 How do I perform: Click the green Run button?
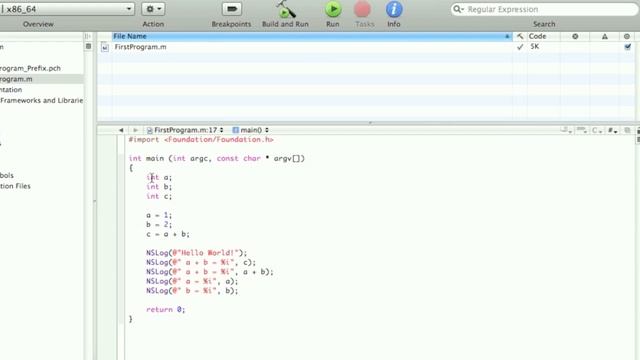(x=333, y=9)
